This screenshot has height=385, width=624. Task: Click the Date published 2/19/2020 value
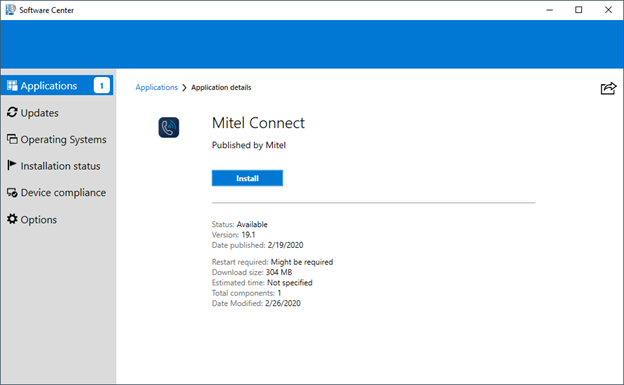coord(285,245)
